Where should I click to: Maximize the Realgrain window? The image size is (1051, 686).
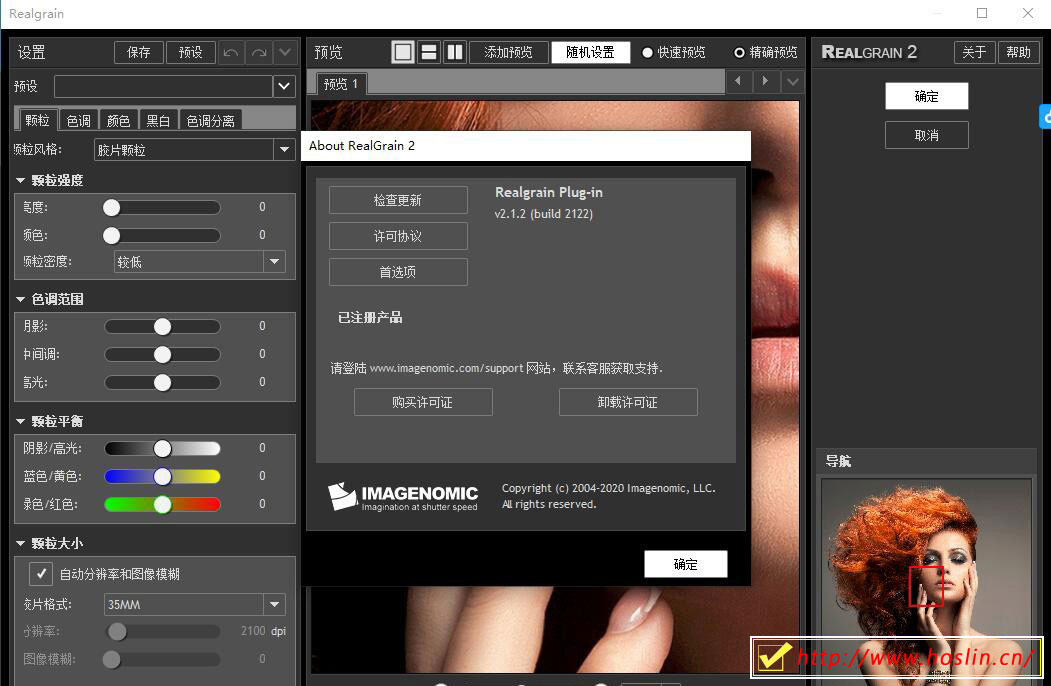(982, 13)
